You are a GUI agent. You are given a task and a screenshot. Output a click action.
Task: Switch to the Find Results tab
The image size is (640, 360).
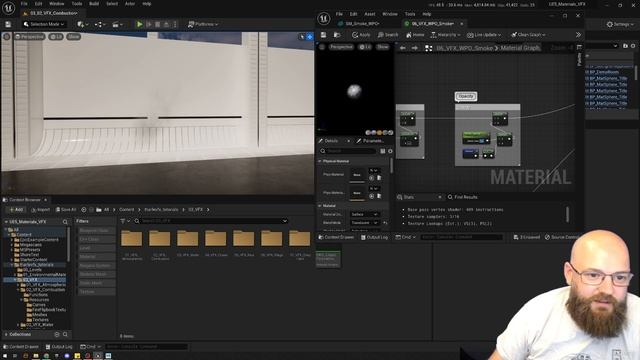(463, 197)
